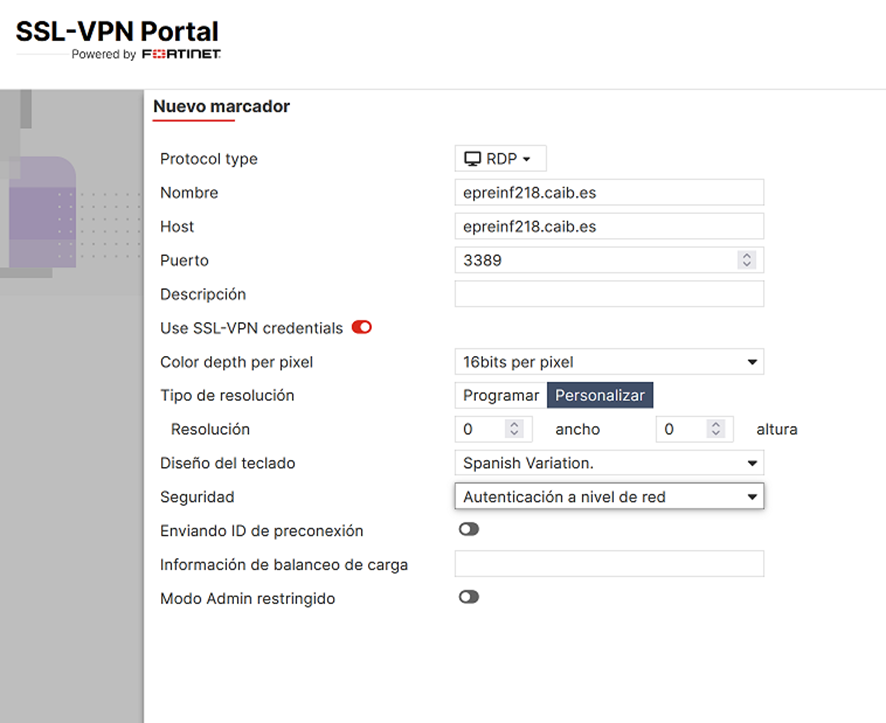Image resolution: width=886 pixels, height=723 pixels.
Task: Open the Diseño del teclado dropdown
Action: point(608,464)
